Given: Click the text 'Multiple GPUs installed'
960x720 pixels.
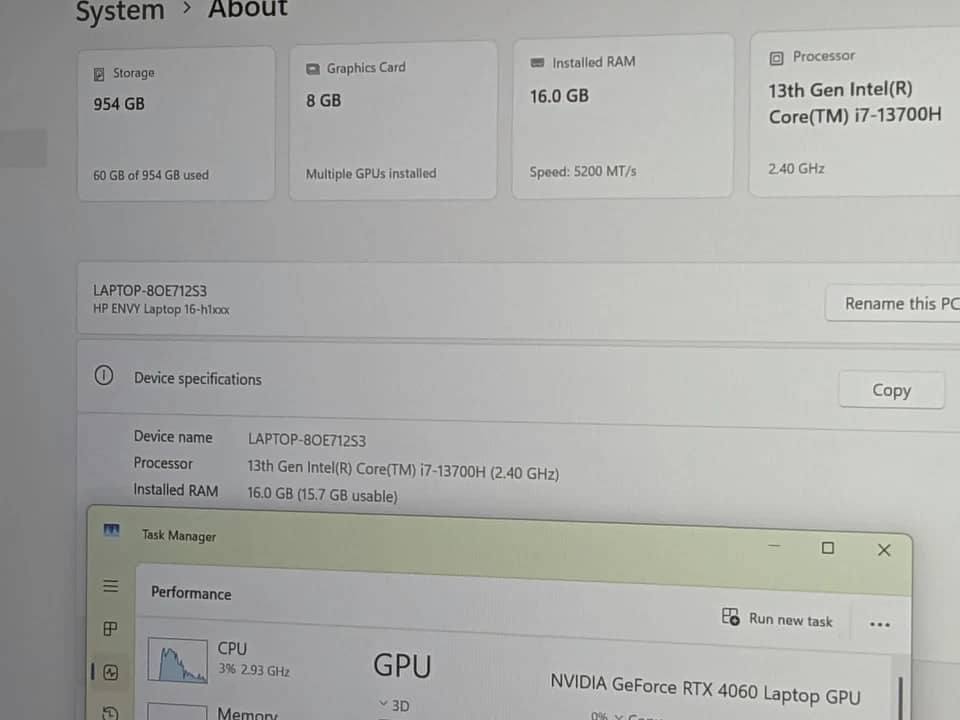Looking at the screenshot, I should tap(371, 174).
